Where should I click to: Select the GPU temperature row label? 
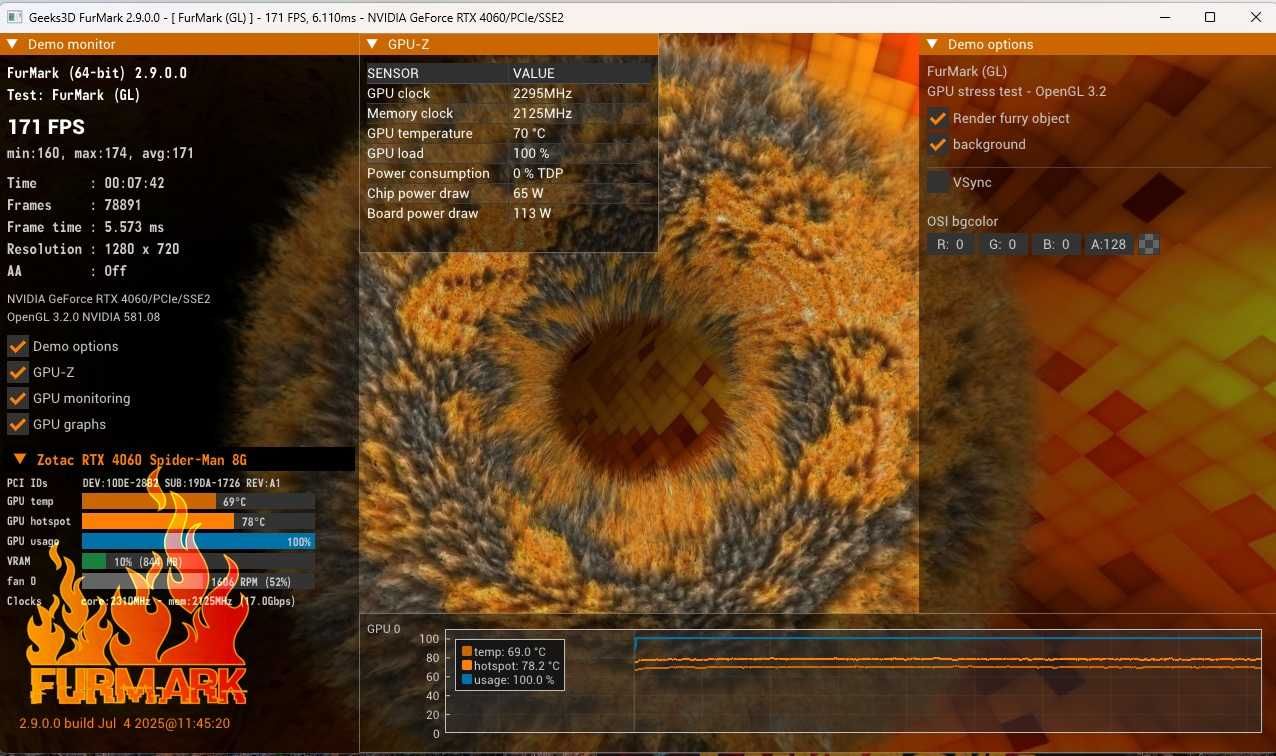419,133
